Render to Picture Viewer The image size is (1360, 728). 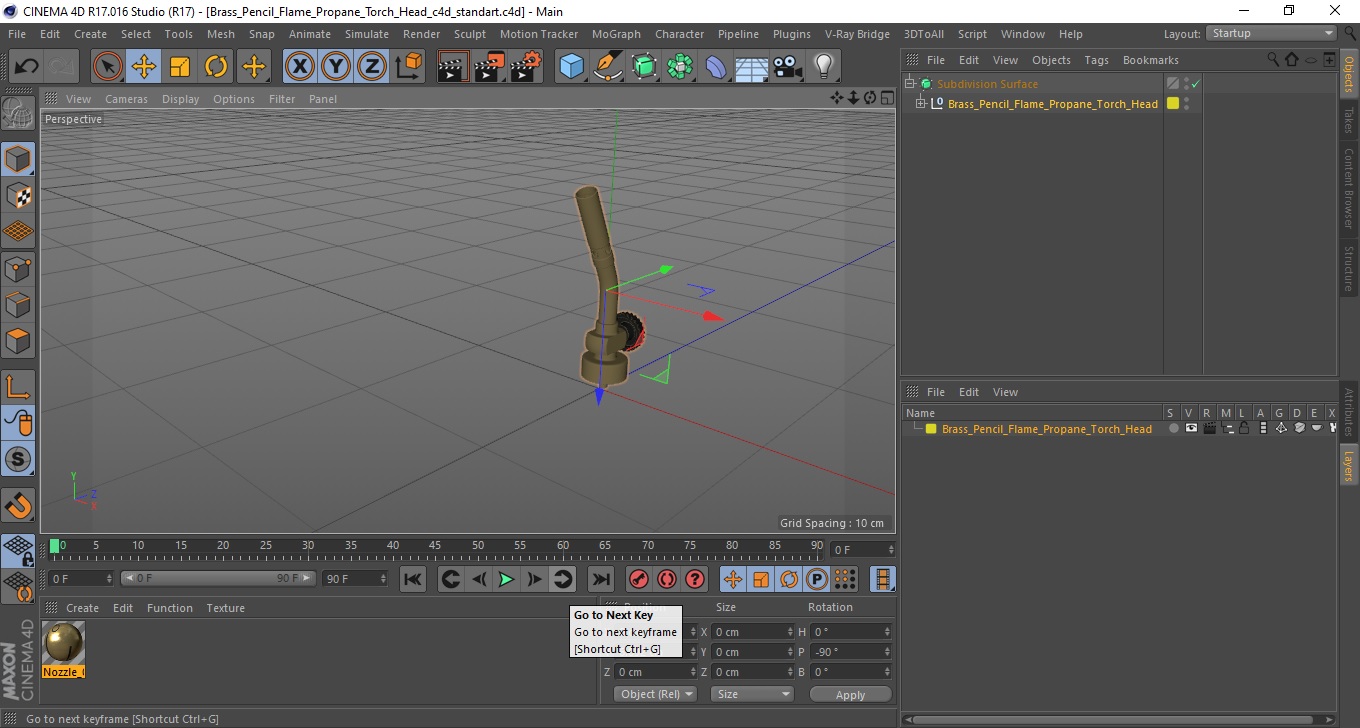(x=490, y=67)
